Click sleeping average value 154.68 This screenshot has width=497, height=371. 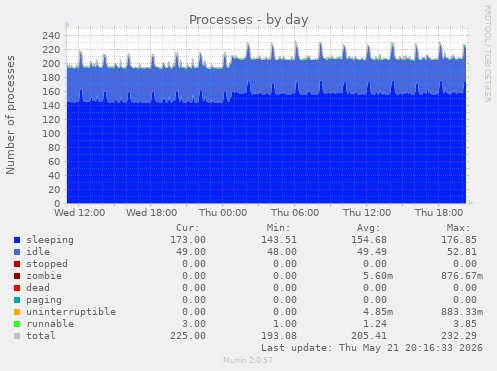pyautogui.click(x=369, y=240)
